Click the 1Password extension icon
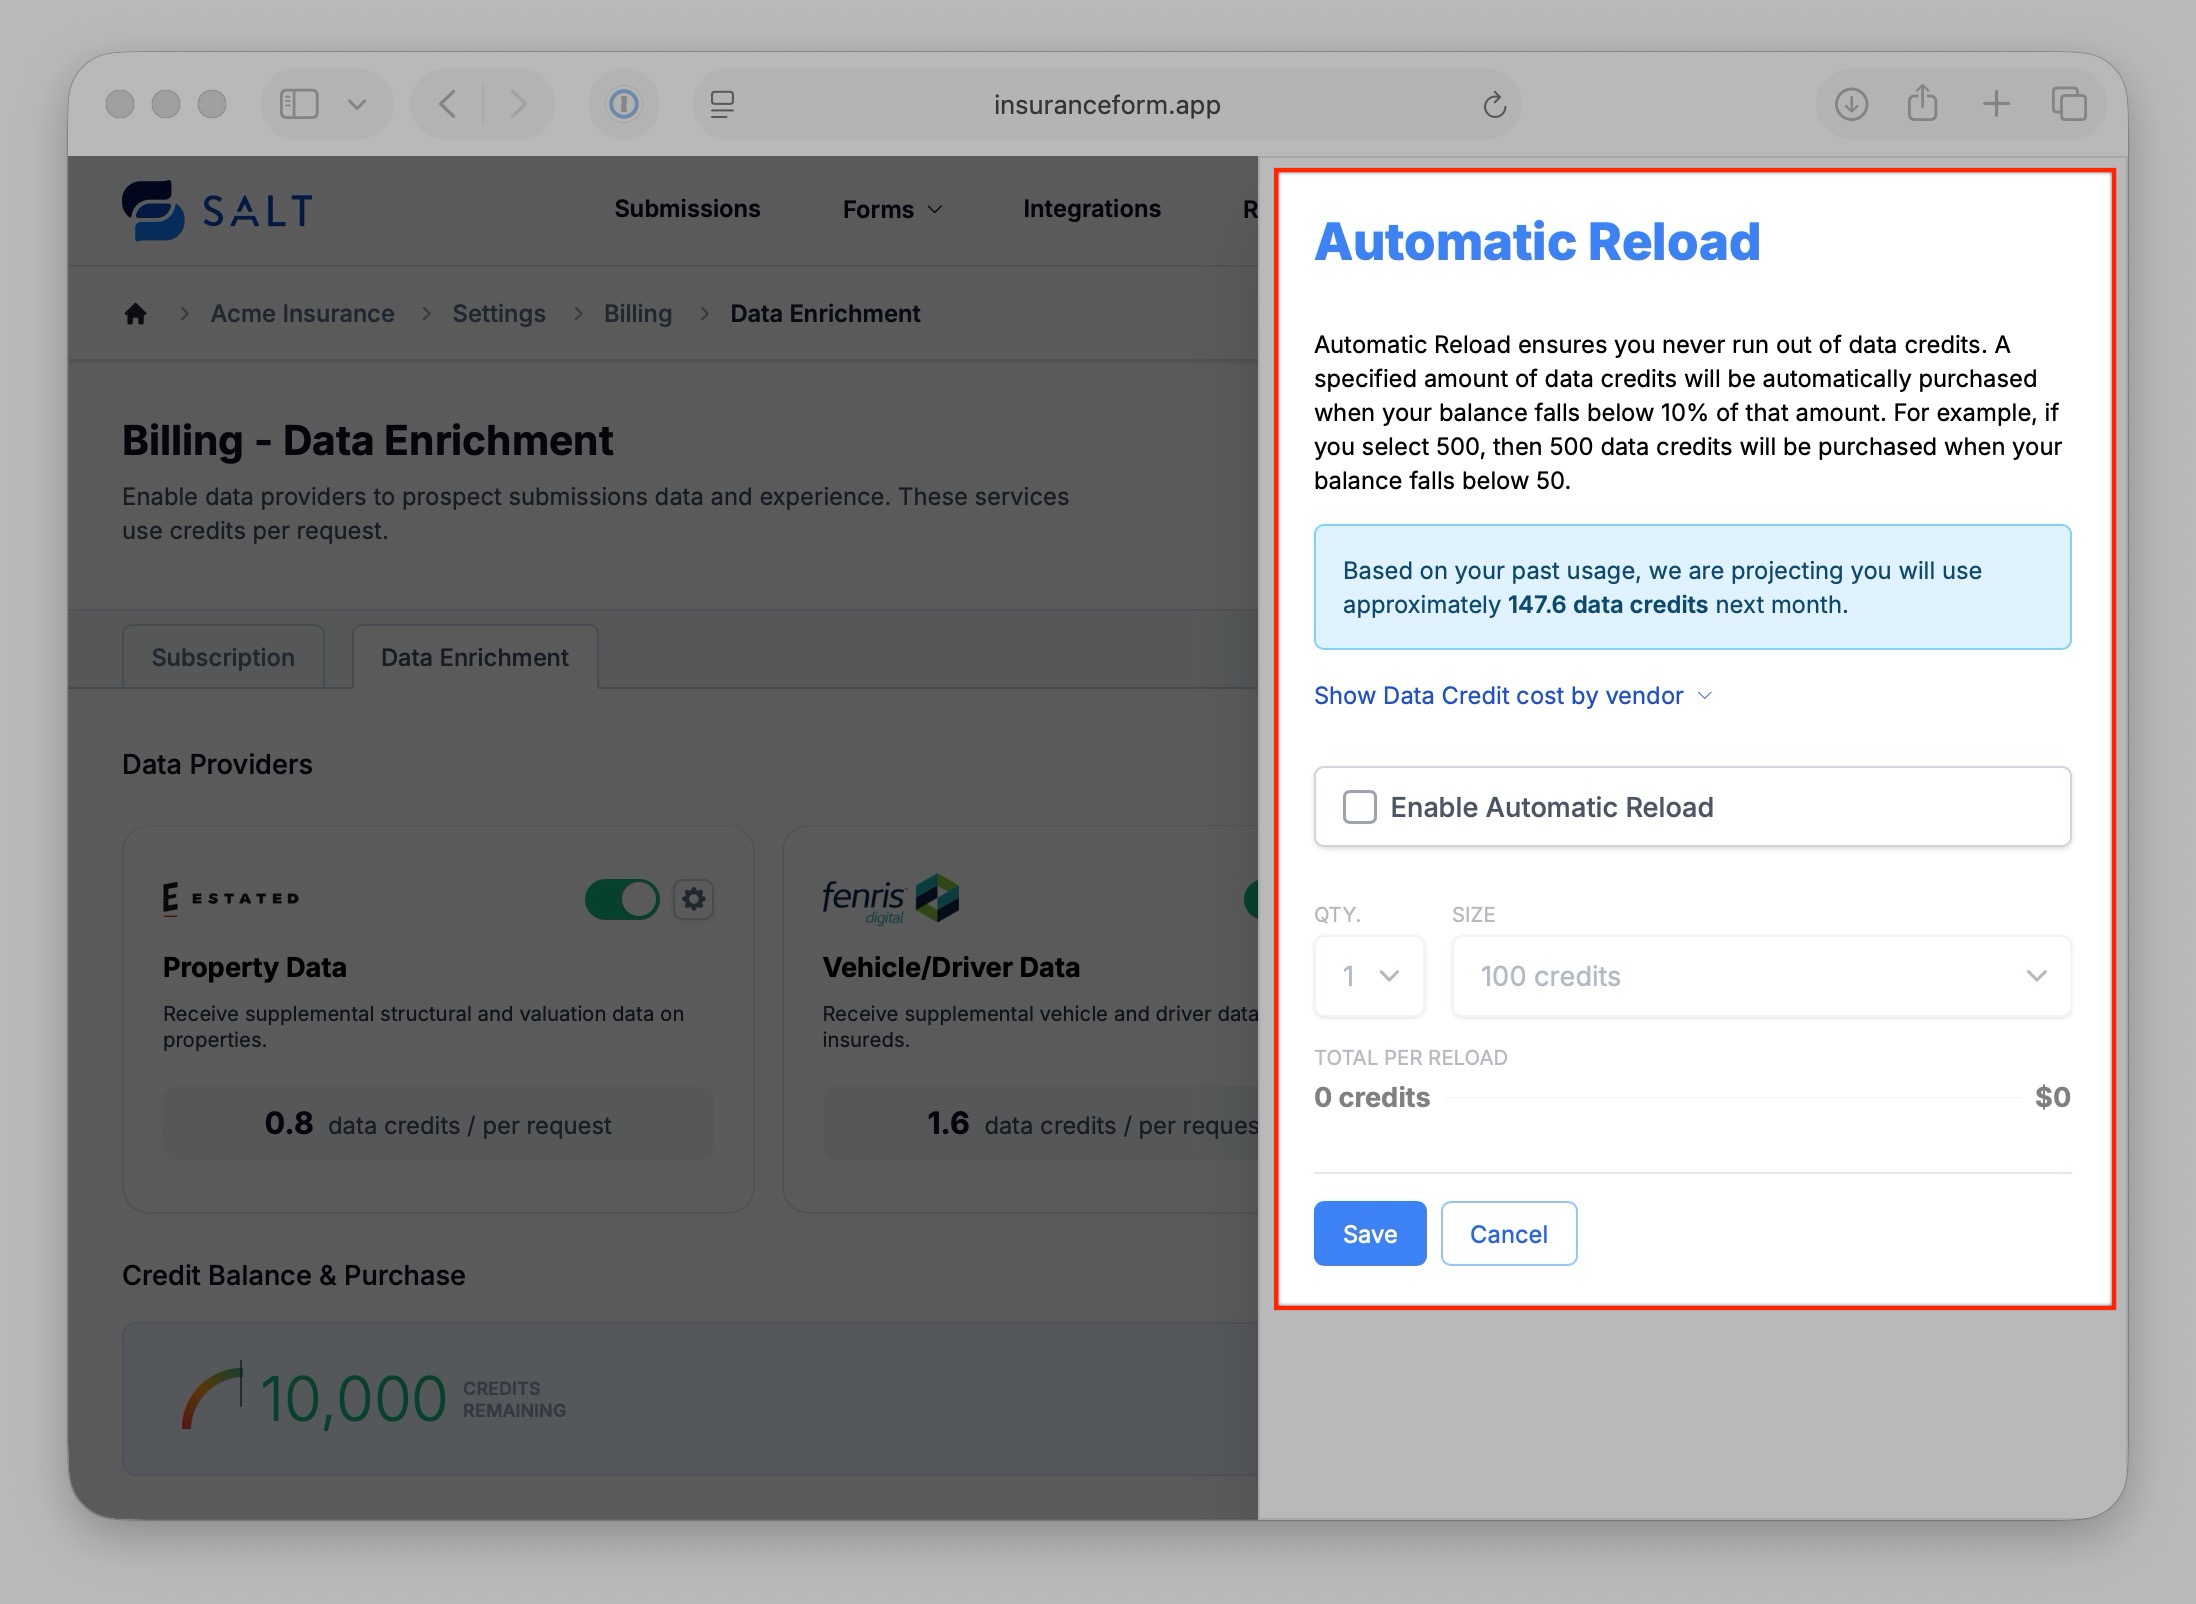This screenshot has height=1604, width=2196. 623,104
